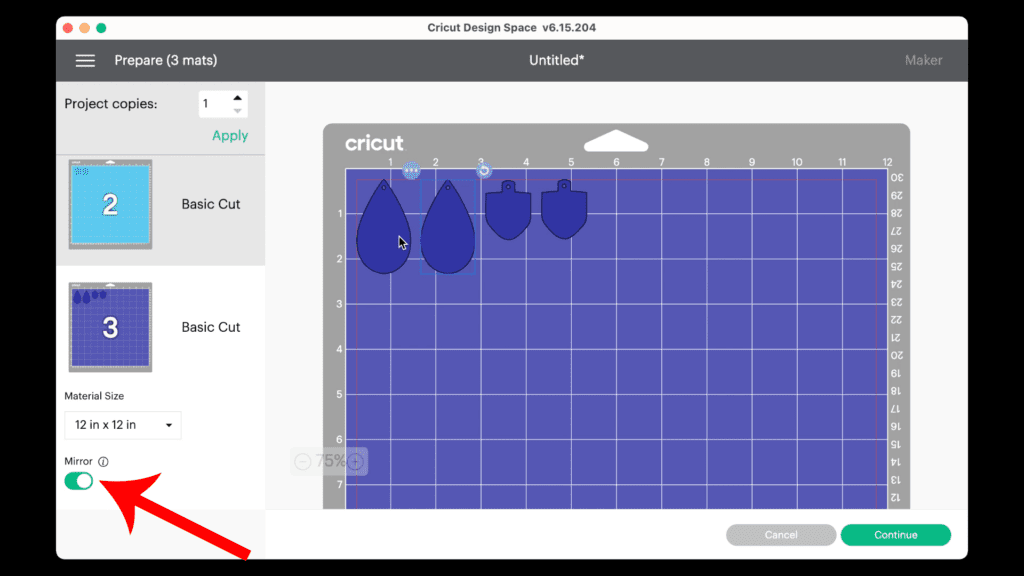Open the hamburger menu

[85, 61]
